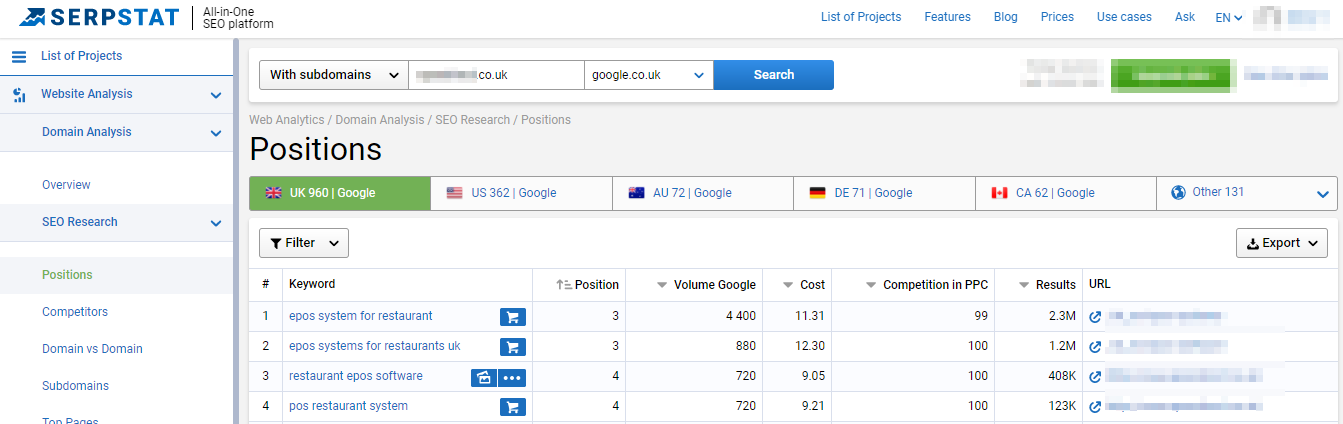Click shopping cart icon for 'pos restaurant system'
Viewport: 1343px width, 424px height.
pyautogui.click(x=513, y=407)
